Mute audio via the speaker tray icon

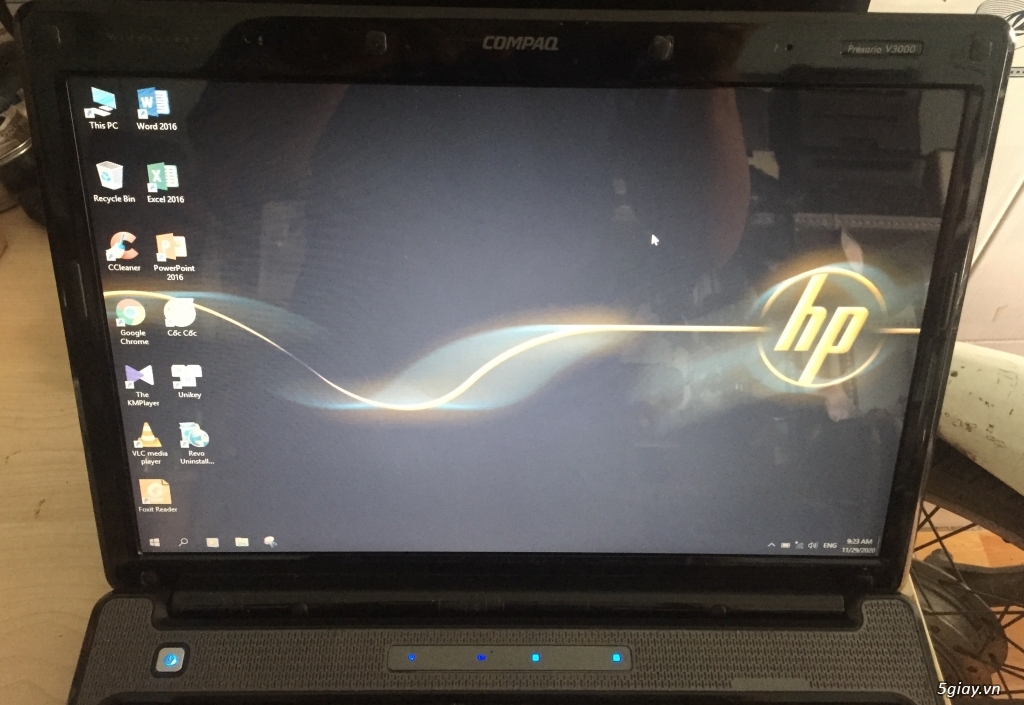coord(813,545)
